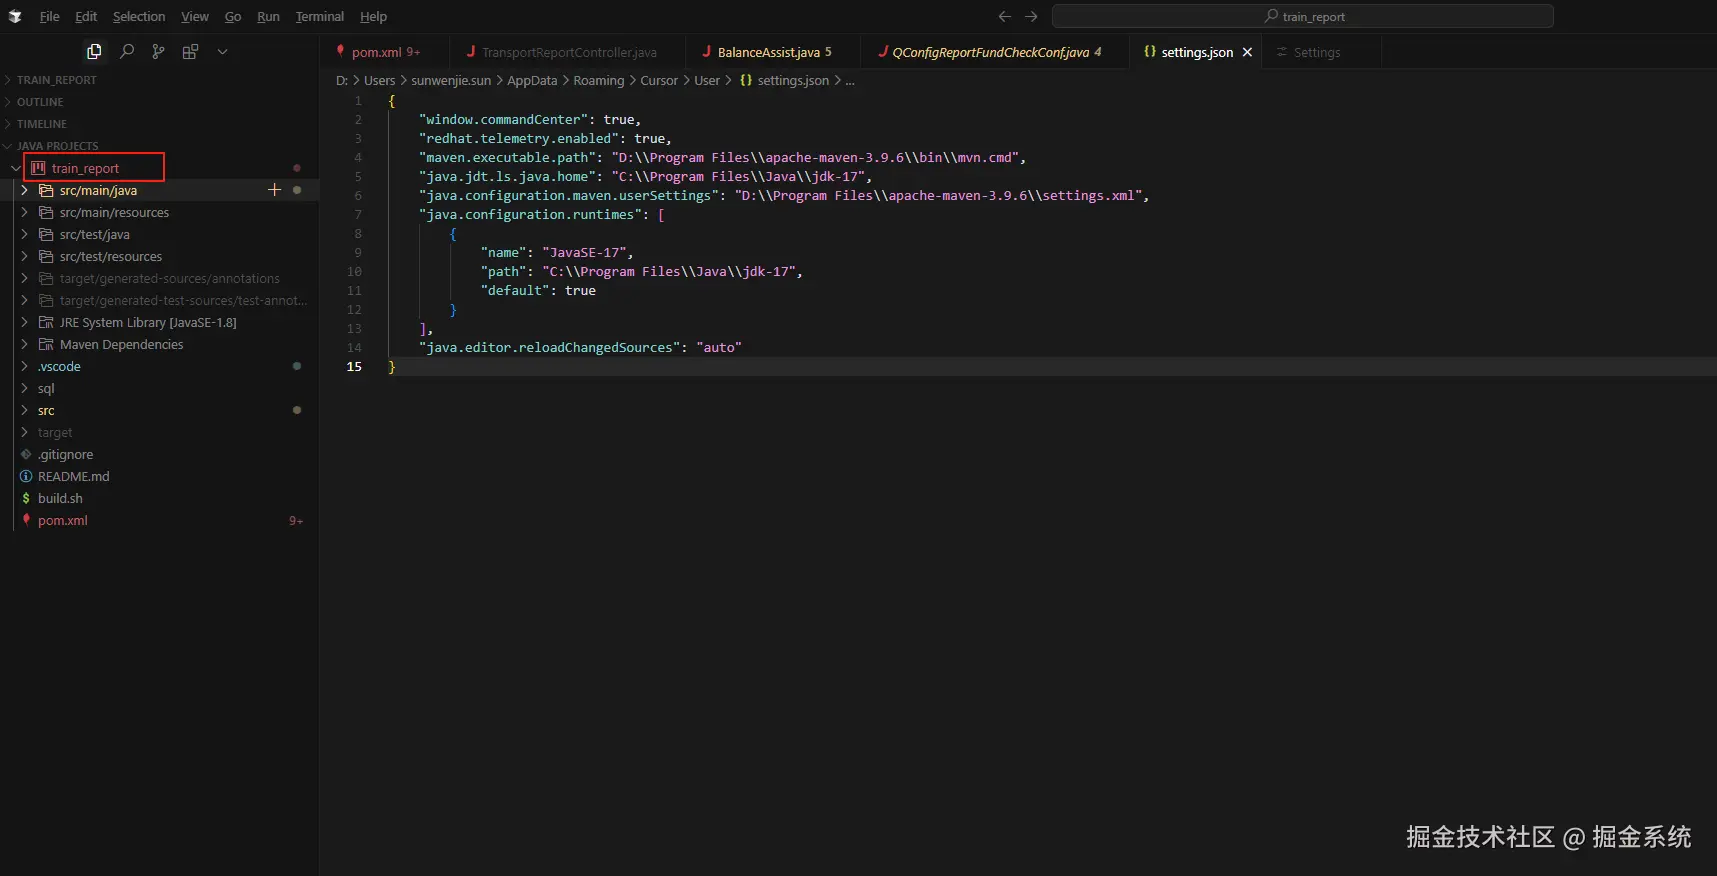Expand the TIMELINE section
The width and height of the screenshot is (1717, 876).
(x=160, y=124)
